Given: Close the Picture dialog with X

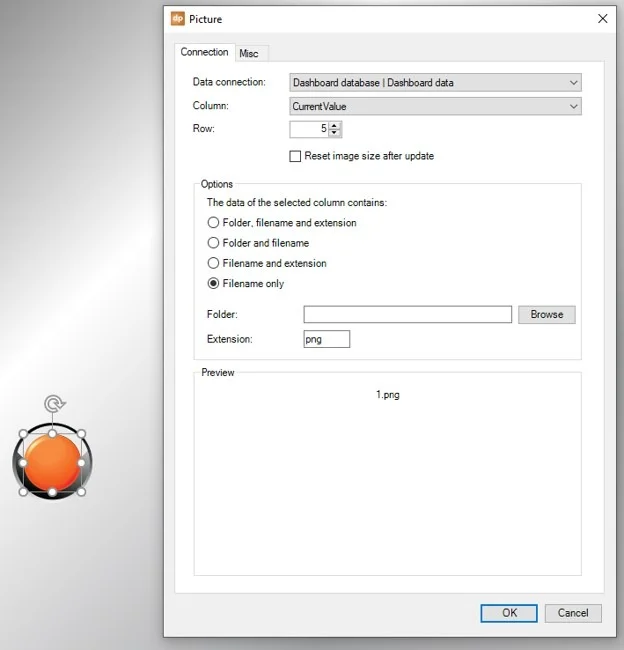Looking at the screenshot, I should (602, 19).
